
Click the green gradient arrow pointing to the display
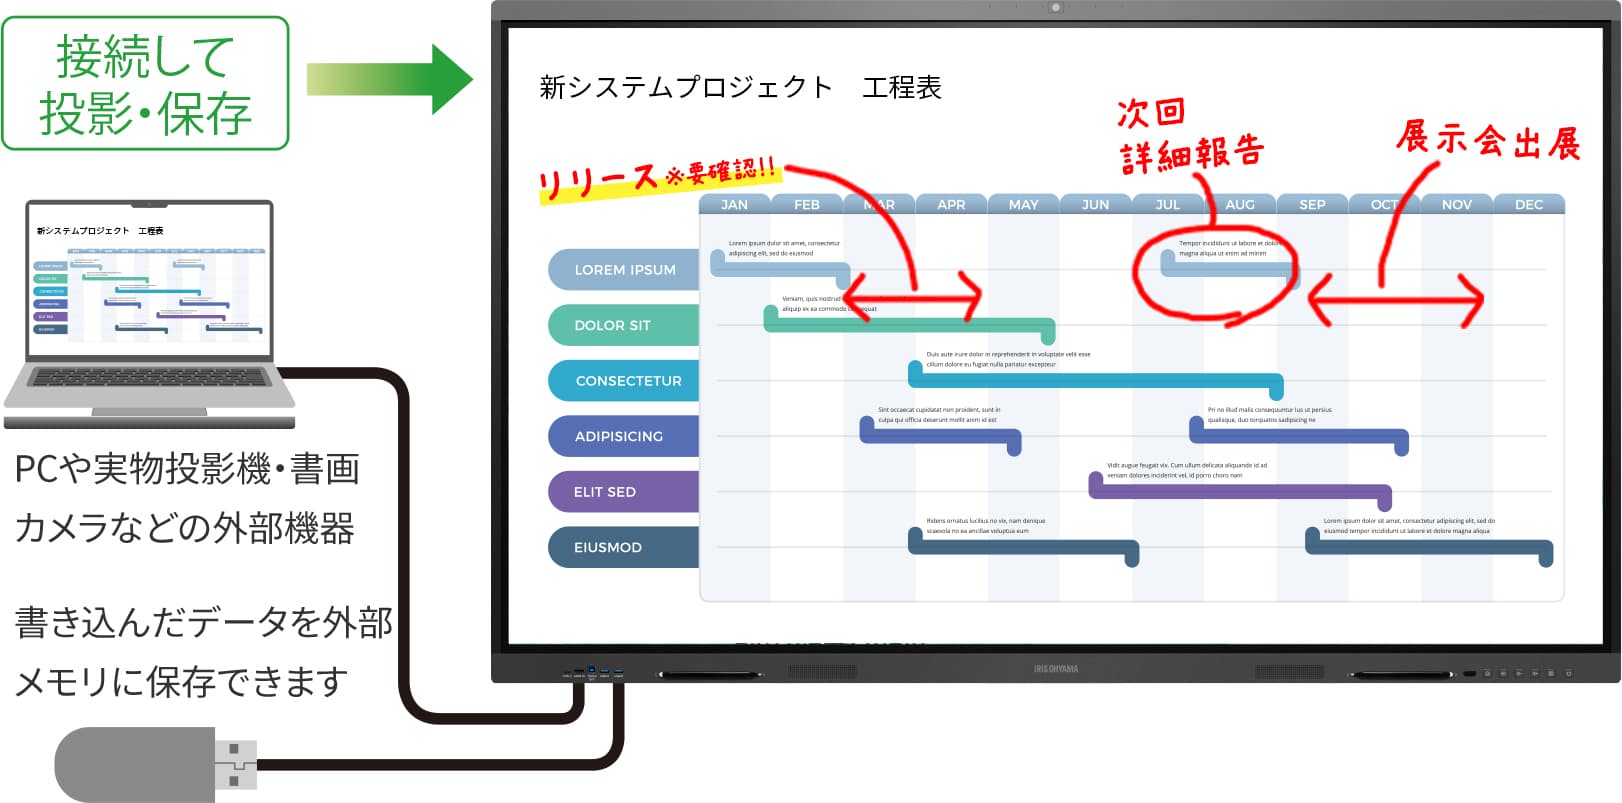(389, 79)
